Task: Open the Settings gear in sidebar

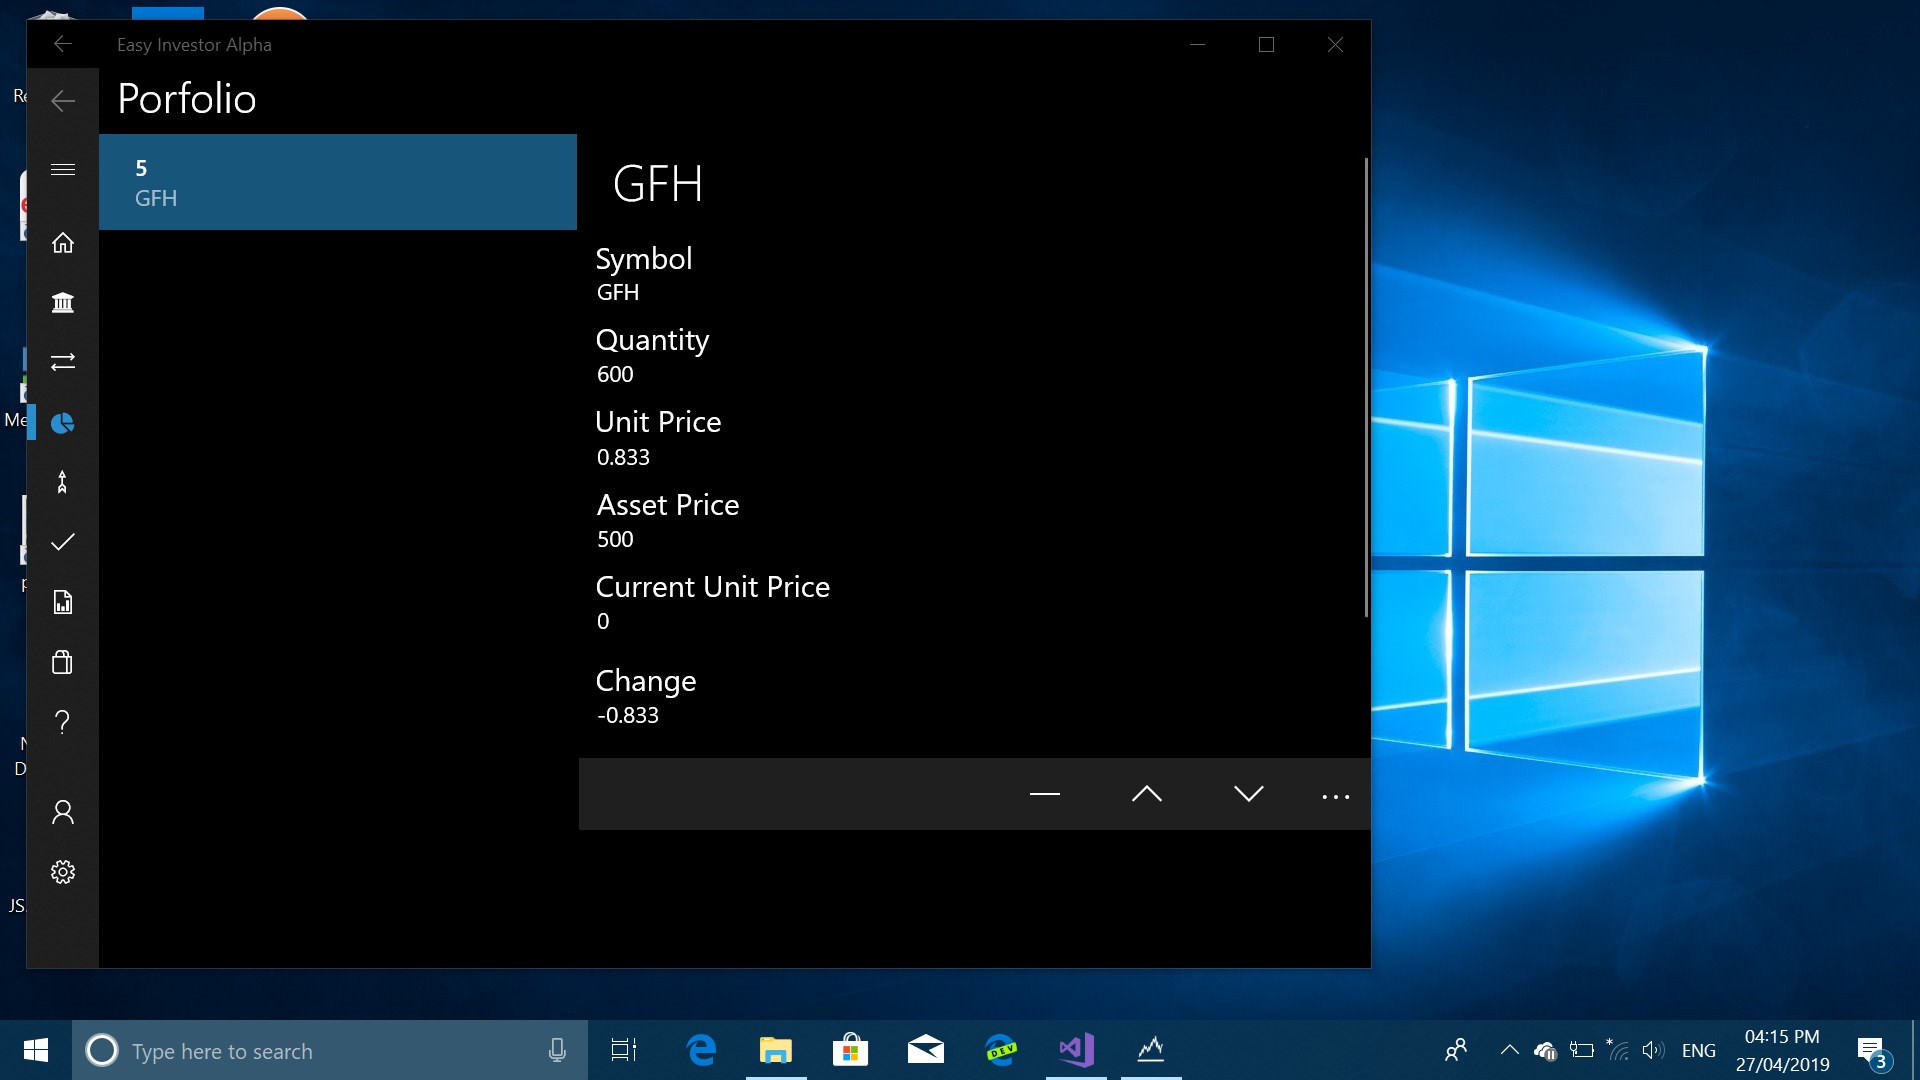Action: pos(63,872)
